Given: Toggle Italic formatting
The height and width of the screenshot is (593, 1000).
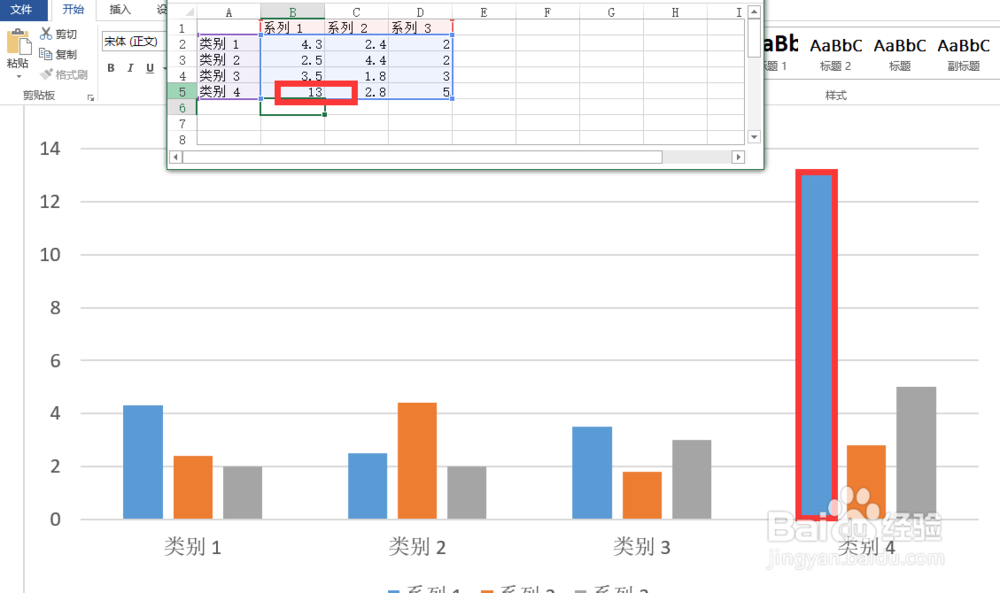Looking at the screenshot, I should (130, 68).
